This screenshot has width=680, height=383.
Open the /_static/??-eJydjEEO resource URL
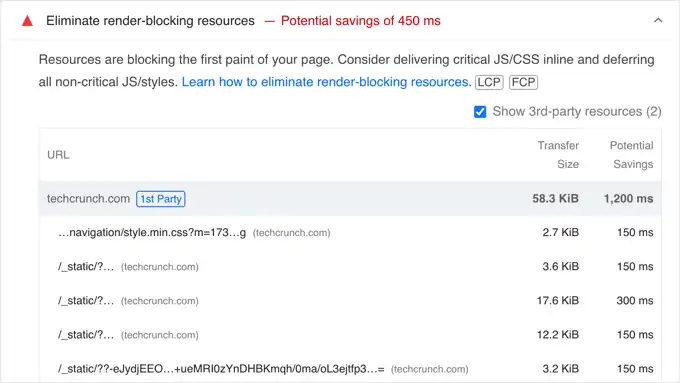pyautogui.click(x=221, y=369)
